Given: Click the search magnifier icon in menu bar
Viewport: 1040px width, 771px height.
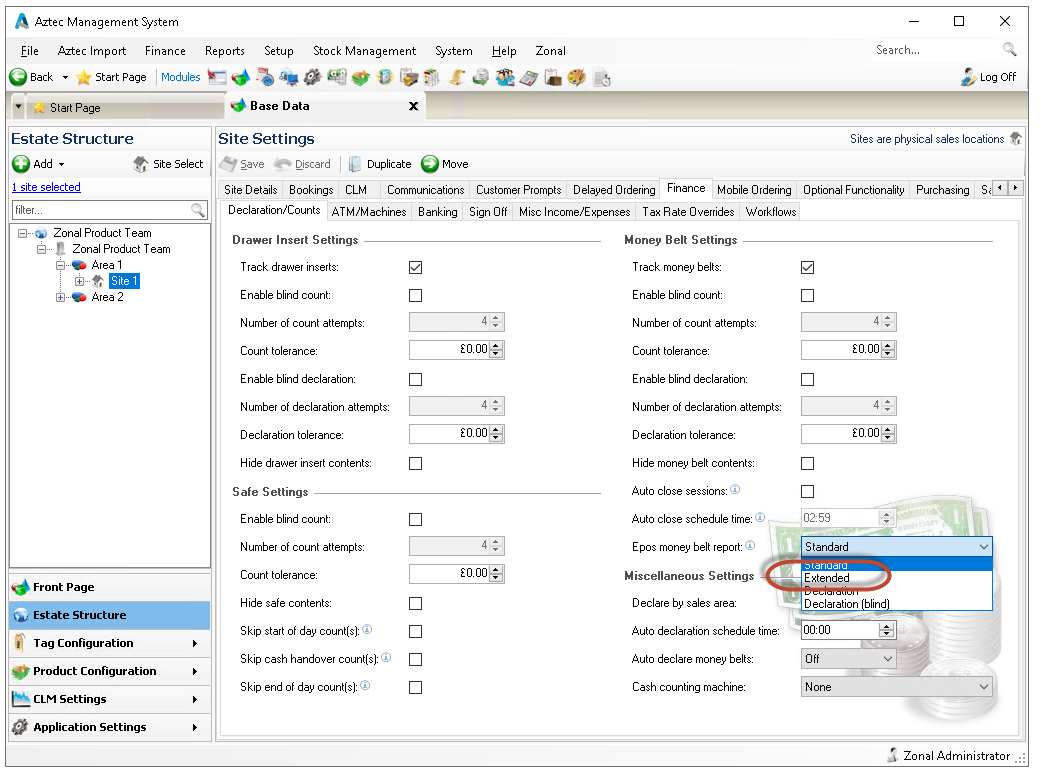Looking at the screenshot, I should tap(1009, 49).
